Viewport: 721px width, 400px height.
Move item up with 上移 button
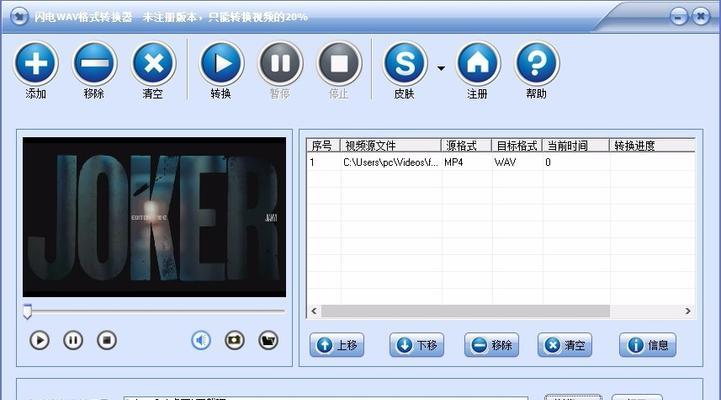337,345
